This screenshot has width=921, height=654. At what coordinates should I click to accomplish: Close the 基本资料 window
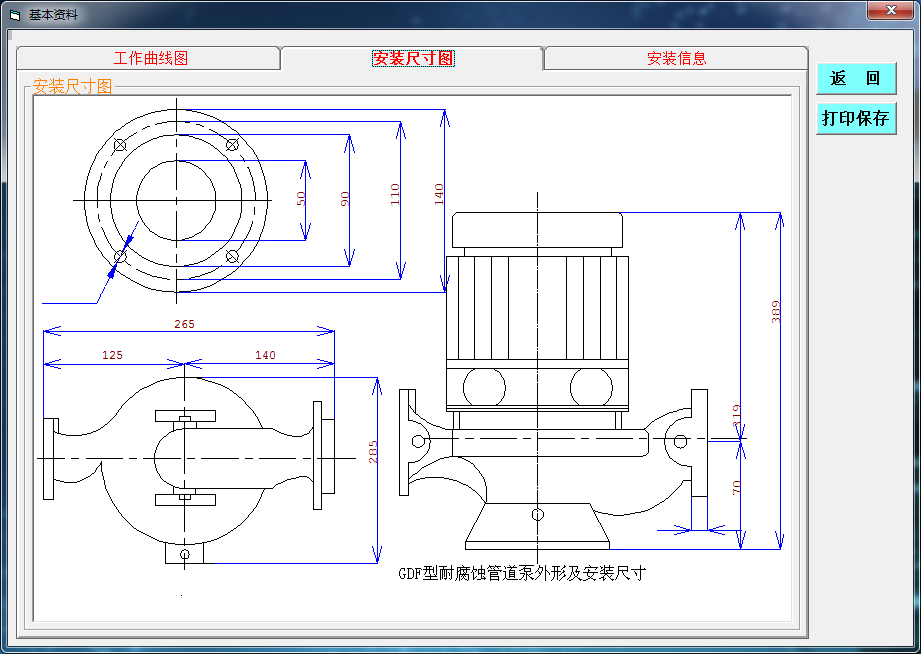coord(890,9)
